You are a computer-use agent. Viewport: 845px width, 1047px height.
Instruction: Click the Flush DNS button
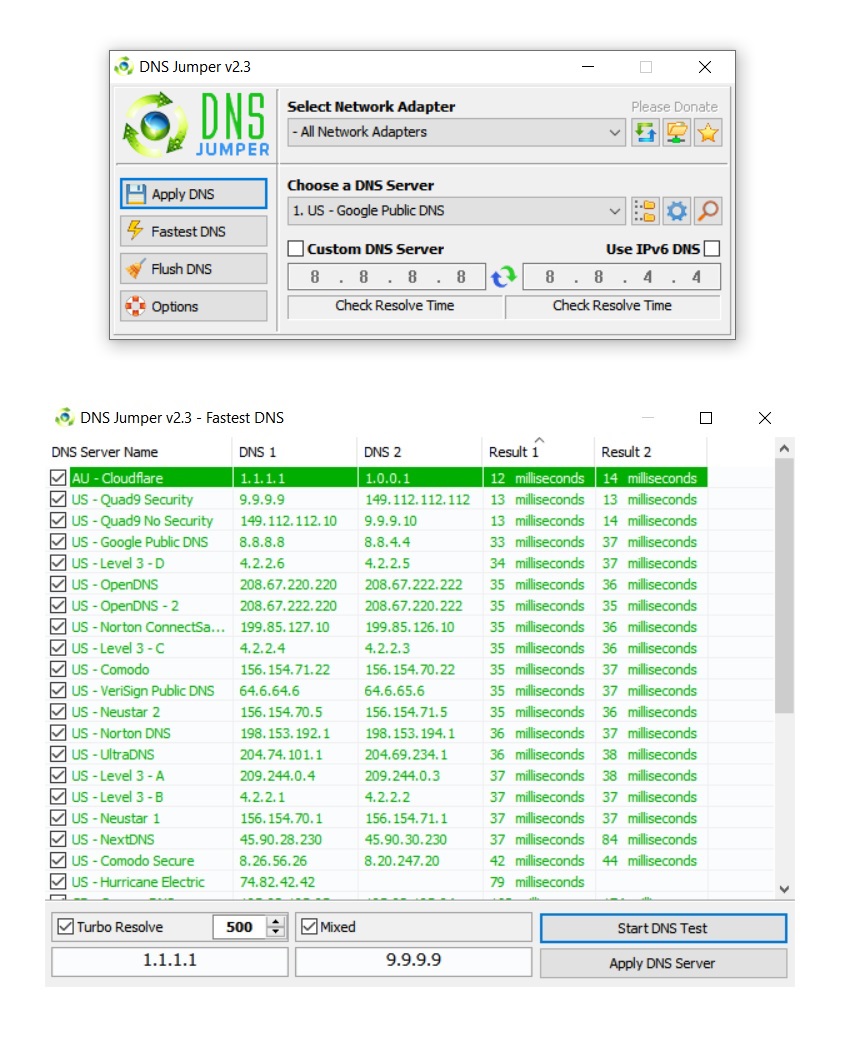tap(194, 268)
